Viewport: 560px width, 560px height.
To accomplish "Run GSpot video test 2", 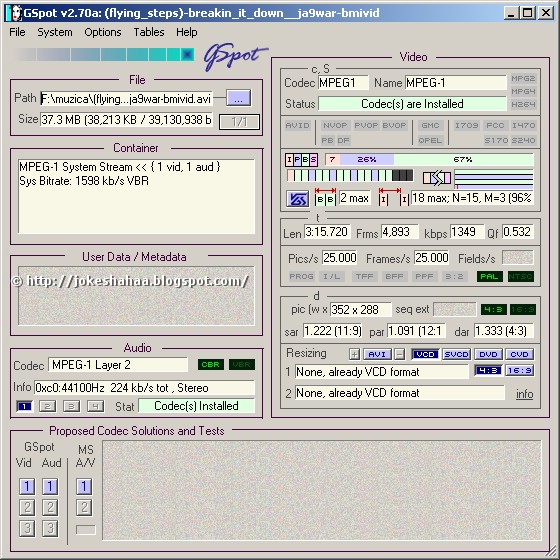I will [x=27, y=508].
